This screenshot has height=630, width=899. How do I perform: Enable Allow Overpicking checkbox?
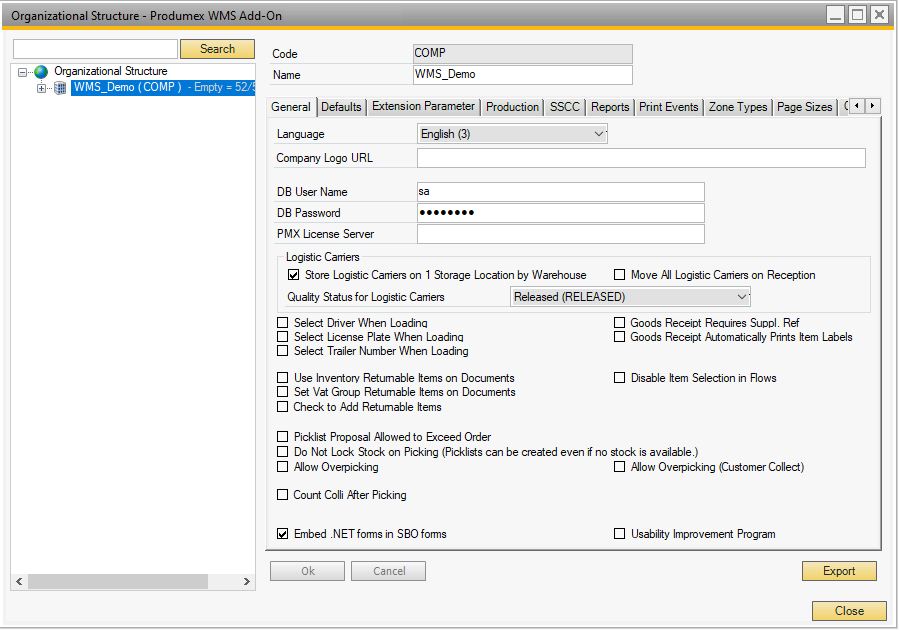[283, 467]
